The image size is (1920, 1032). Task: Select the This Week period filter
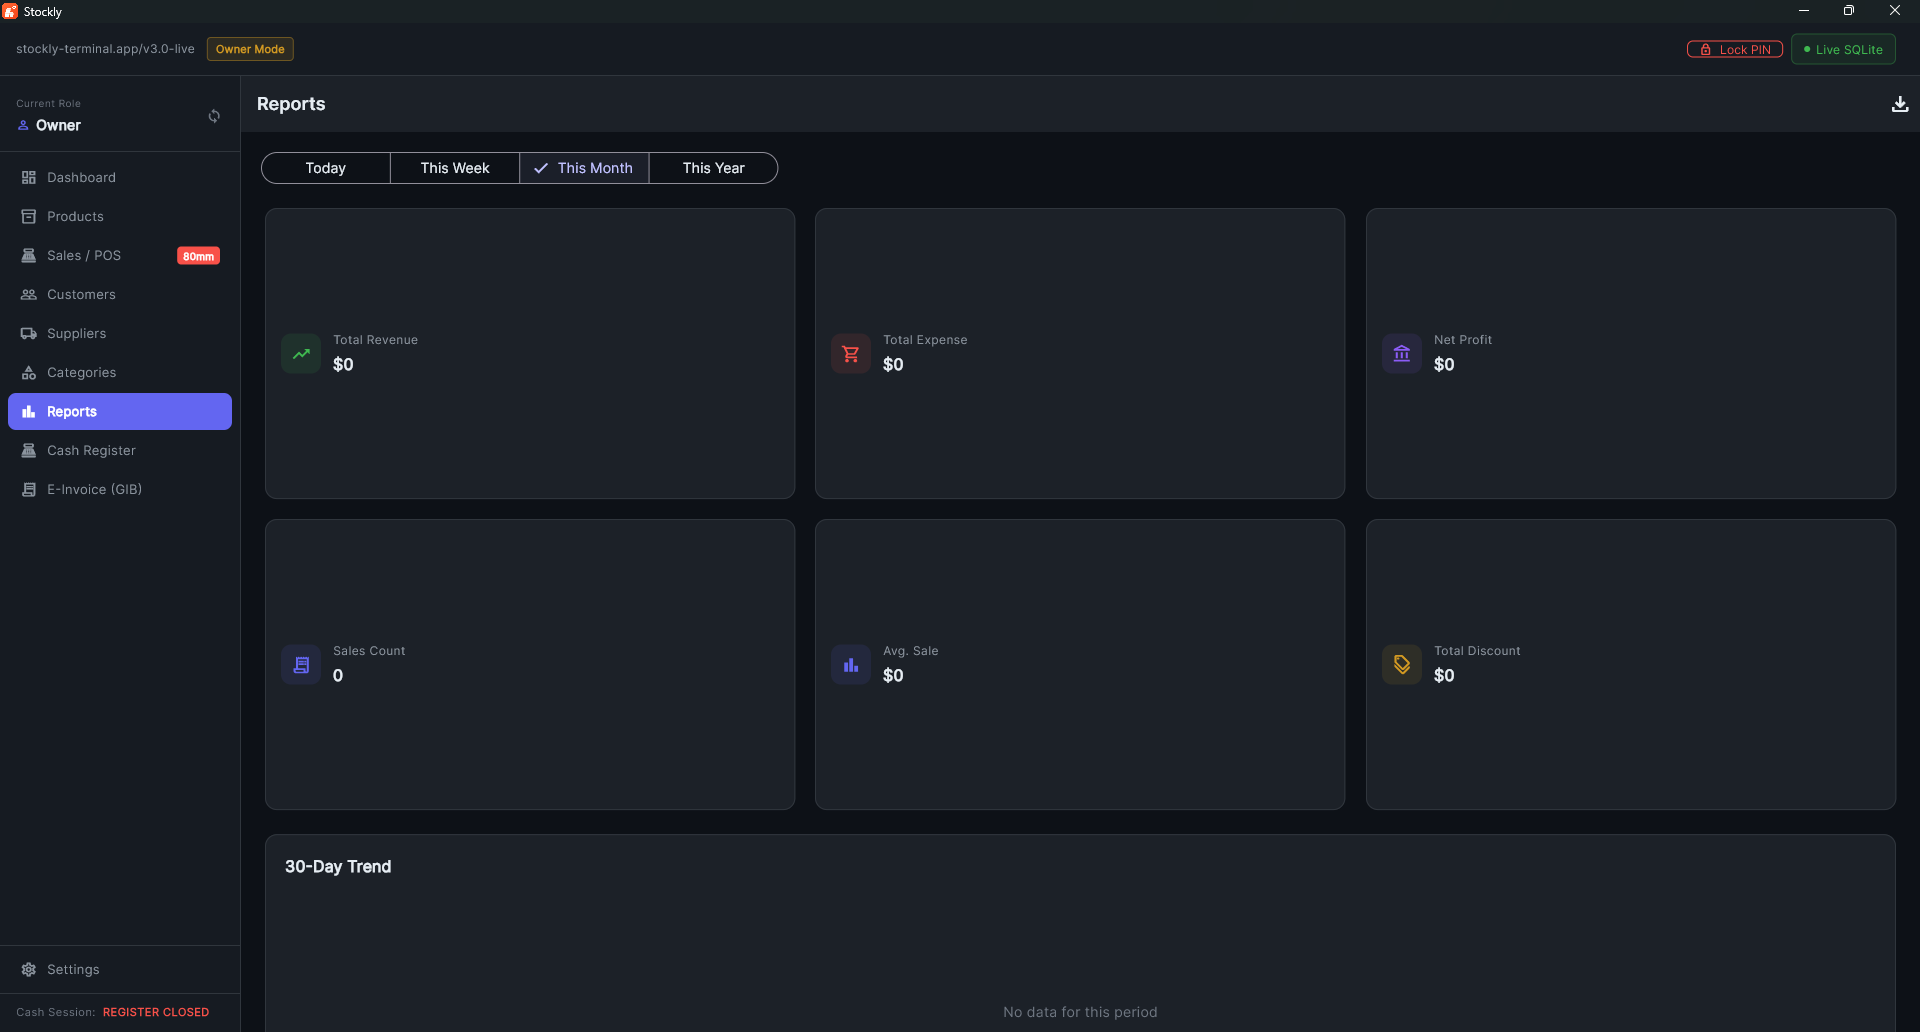[x=455, y=168]
